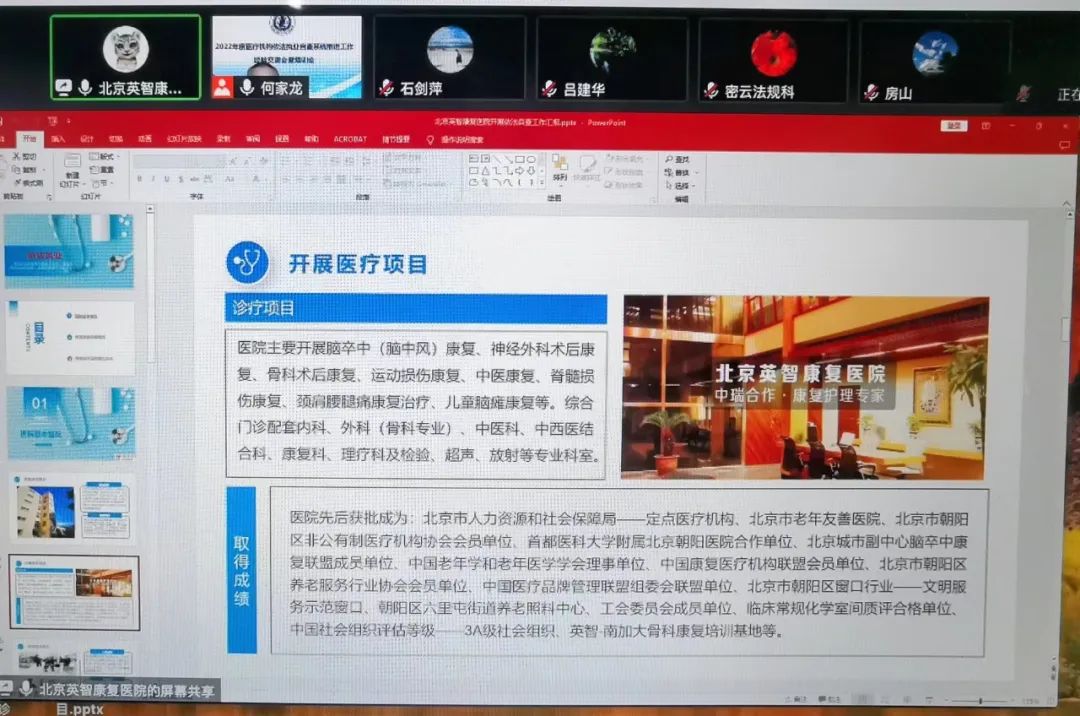Image resolution: width=1080 pixels, height=716 pixels.
Task: Click the 取得成绩 vertical label
Action: coord(241,570)
